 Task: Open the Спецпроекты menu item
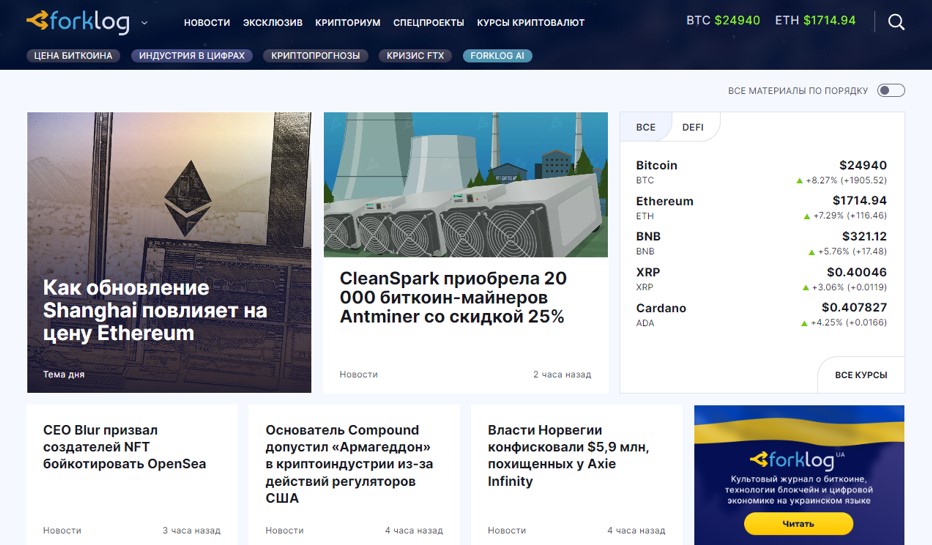(x=429, y=23)
